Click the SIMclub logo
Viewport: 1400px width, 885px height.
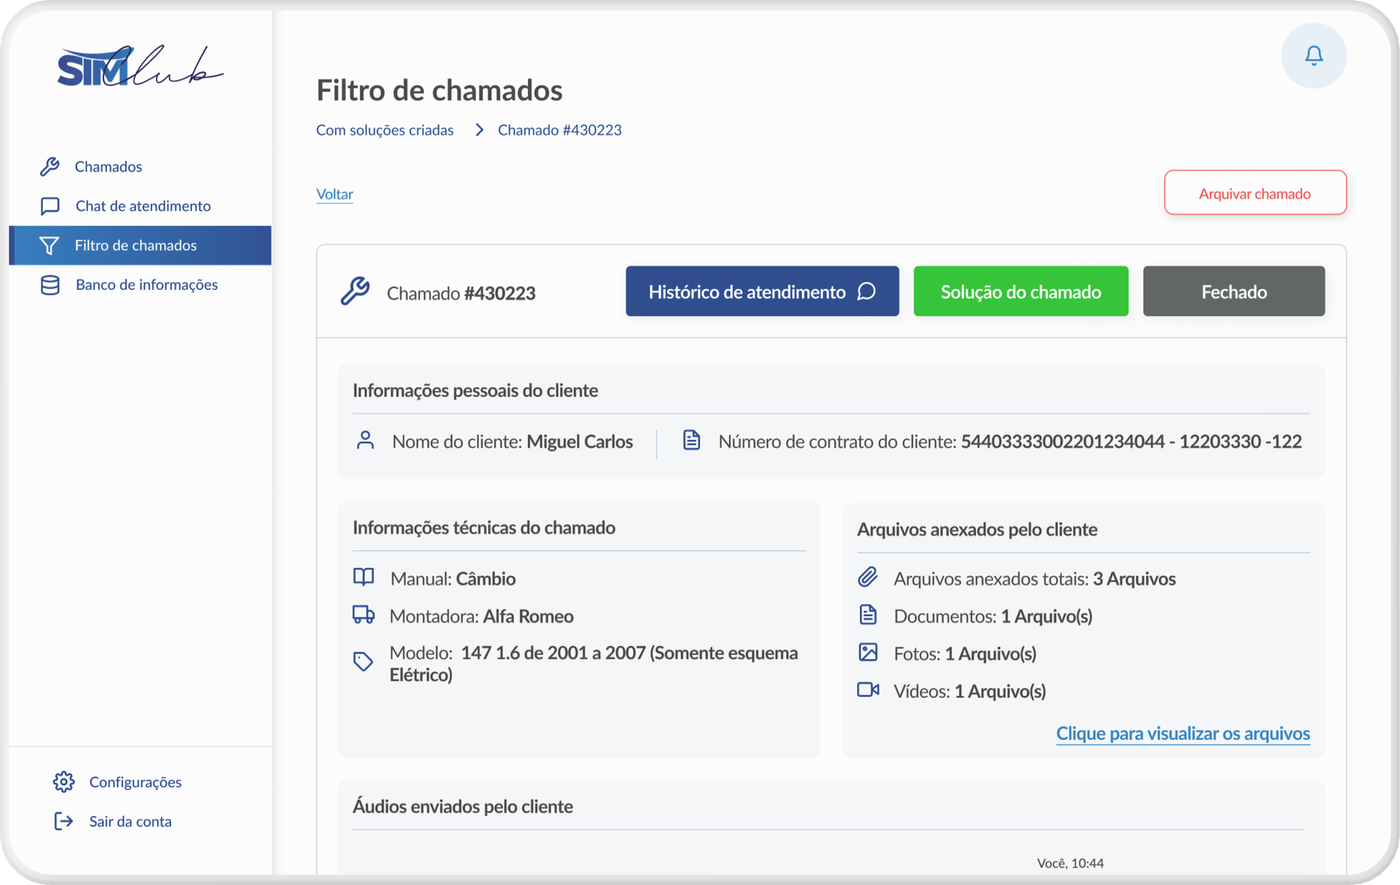pos(140,67)
